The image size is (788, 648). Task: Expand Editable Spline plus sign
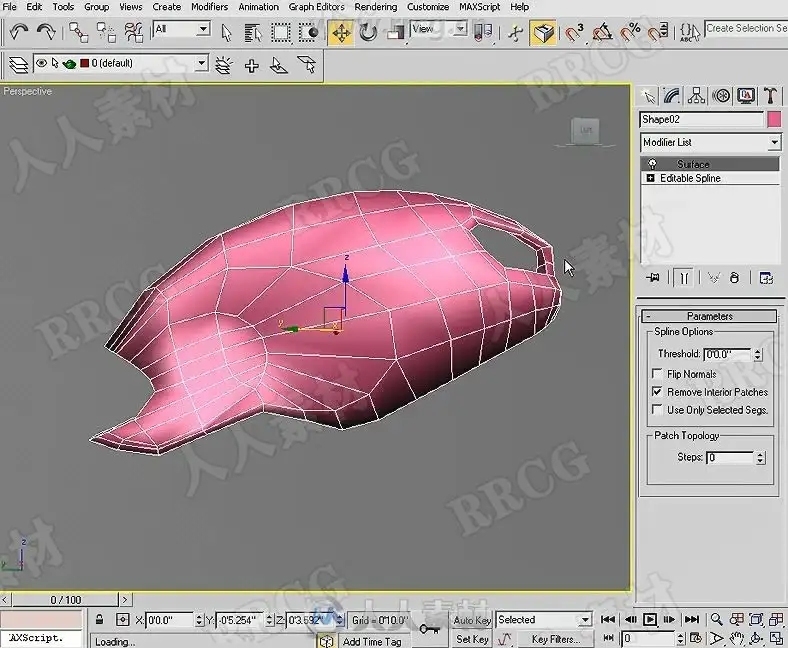pos(650,178)
